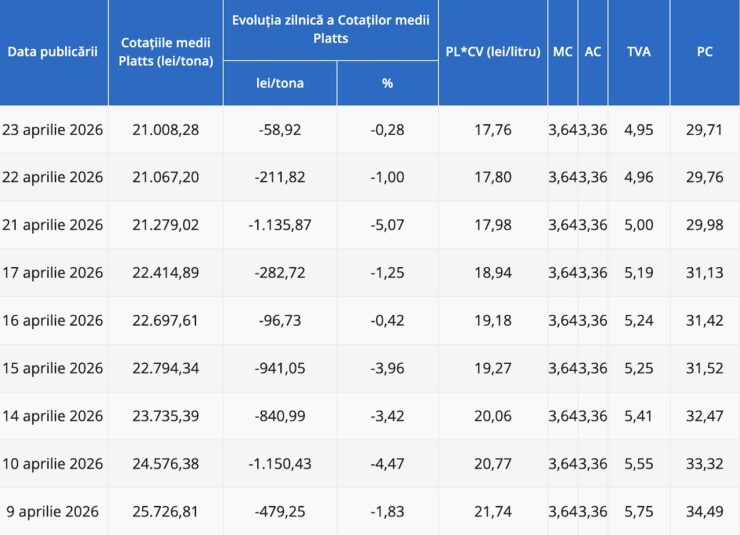Click the AC column header
The width and height of the screenshot is (740, 535).
point(593,52)
